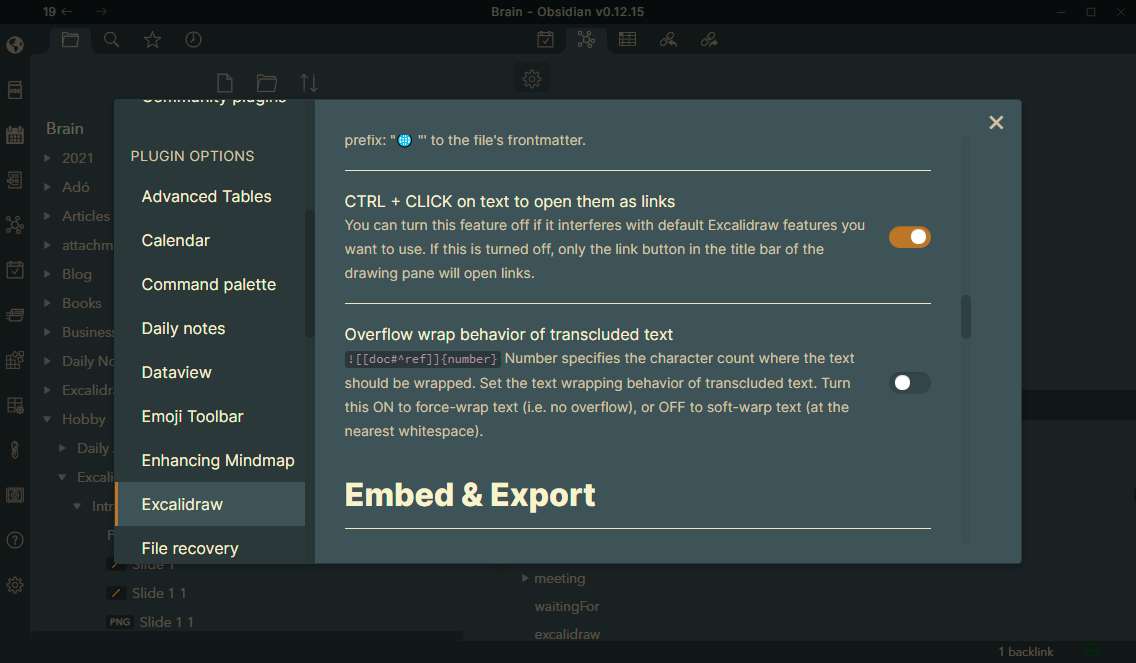
Task: Navigate back with left arrow
Action: pos(67,12)
